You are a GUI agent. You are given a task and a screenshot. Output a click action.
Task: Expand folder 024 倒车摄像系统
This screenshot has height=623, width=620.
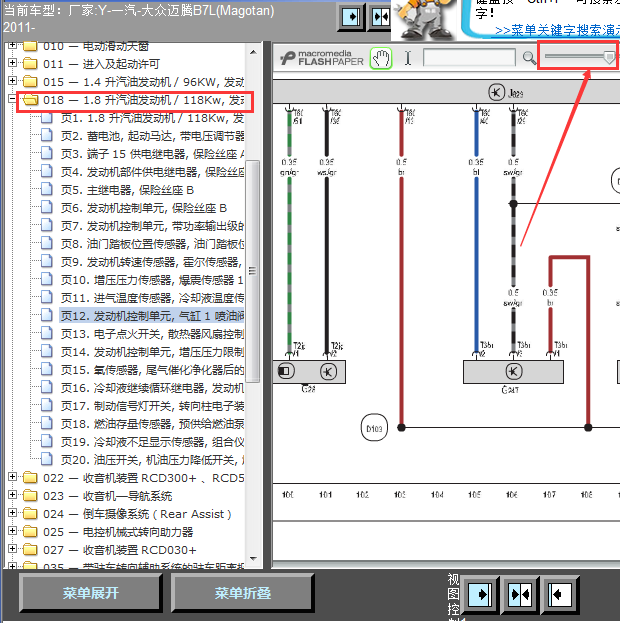pyautogui.click(x=12, y=513)
